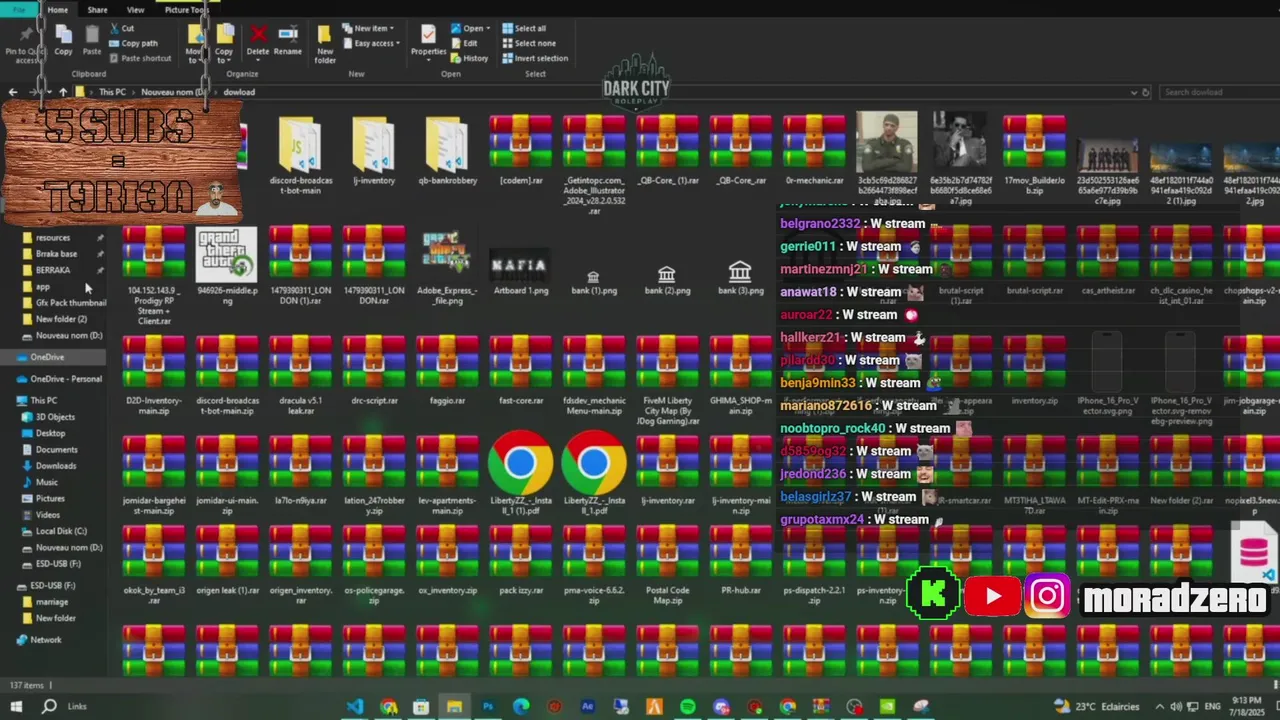This screenshot has width=1280, height=720.
Task: Open Photoshop from the taskbar
Action: pos(488,706)
